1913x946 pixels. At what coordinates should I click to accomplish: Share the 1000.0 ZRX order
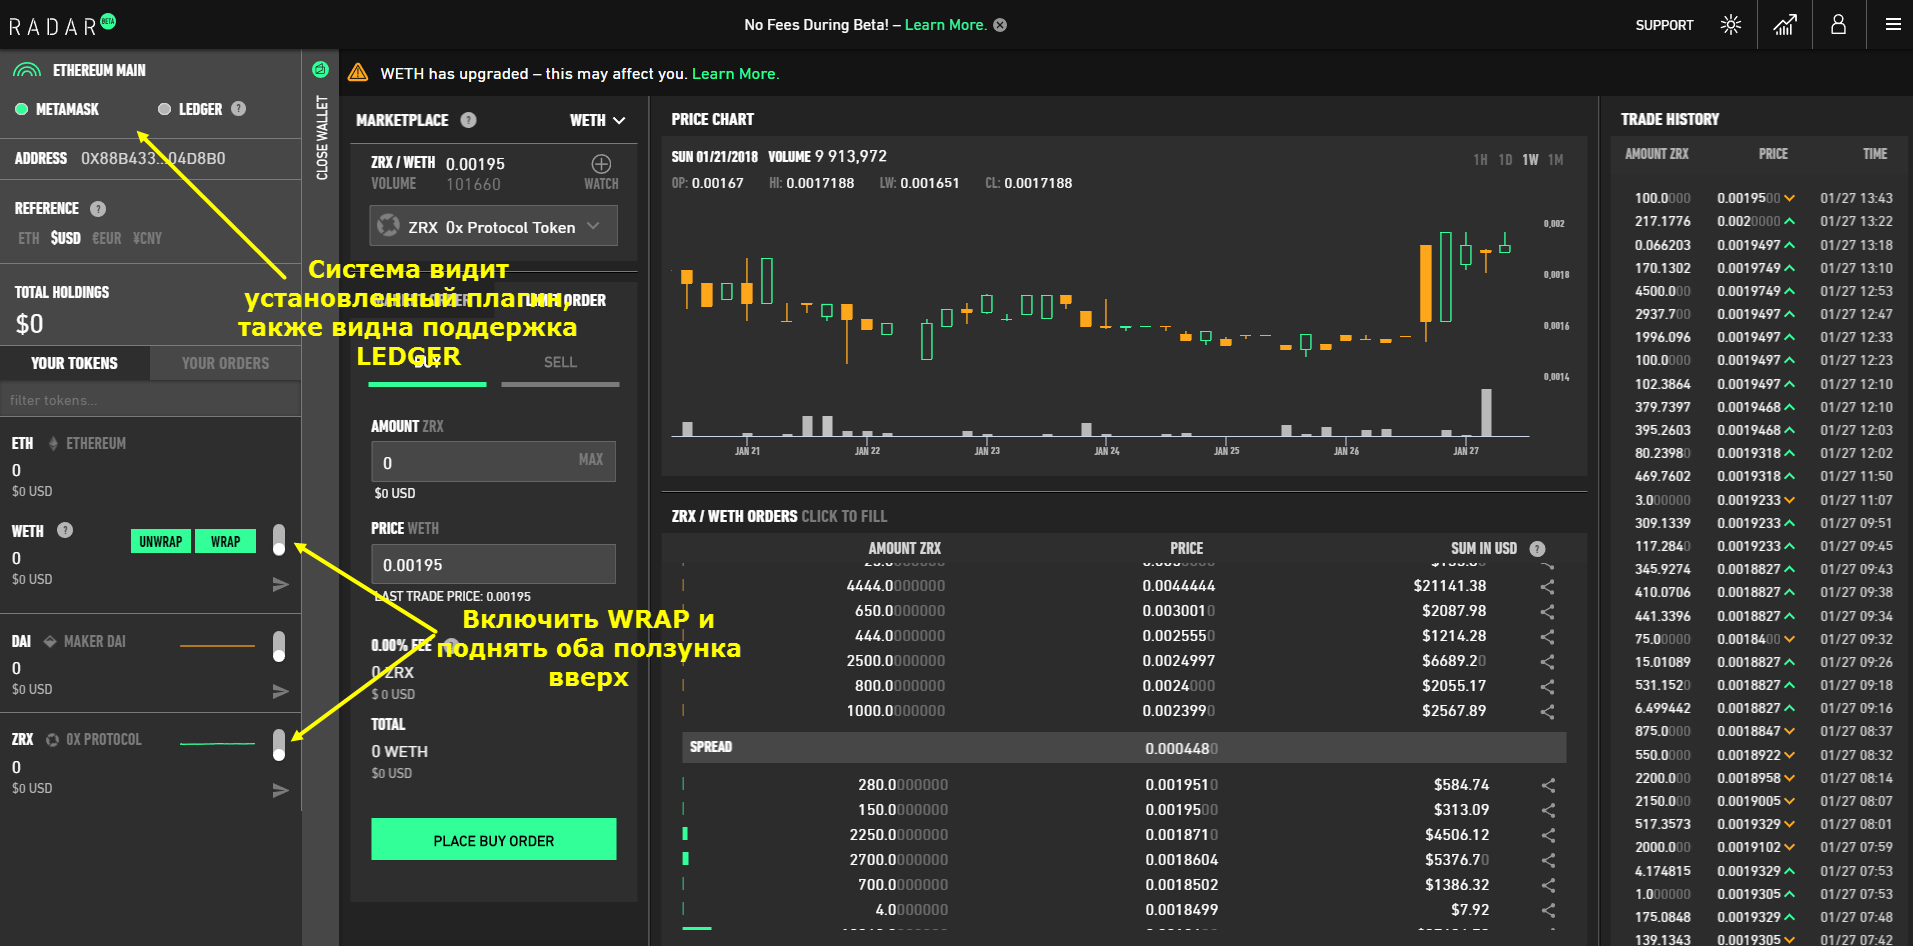pyautogui.click(x=1547, y=711)
